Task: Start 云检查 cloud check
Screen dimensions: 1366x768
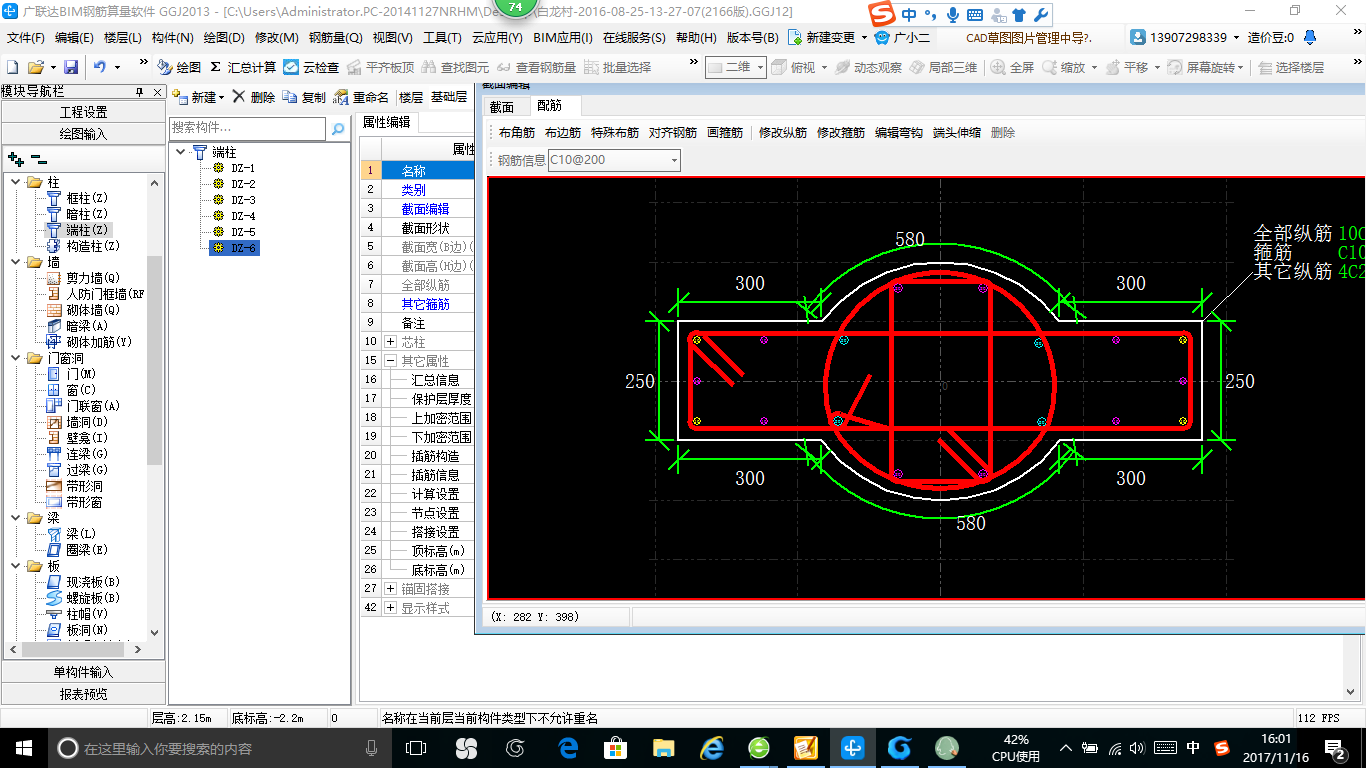Action: click(311, 67)
